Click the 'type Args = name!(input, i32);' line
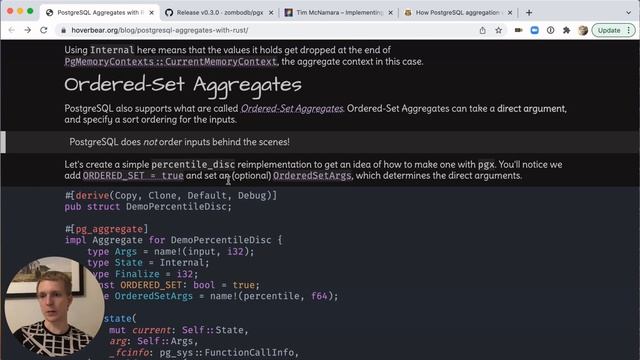Viewport: 640px width, 360px height. 171,251
